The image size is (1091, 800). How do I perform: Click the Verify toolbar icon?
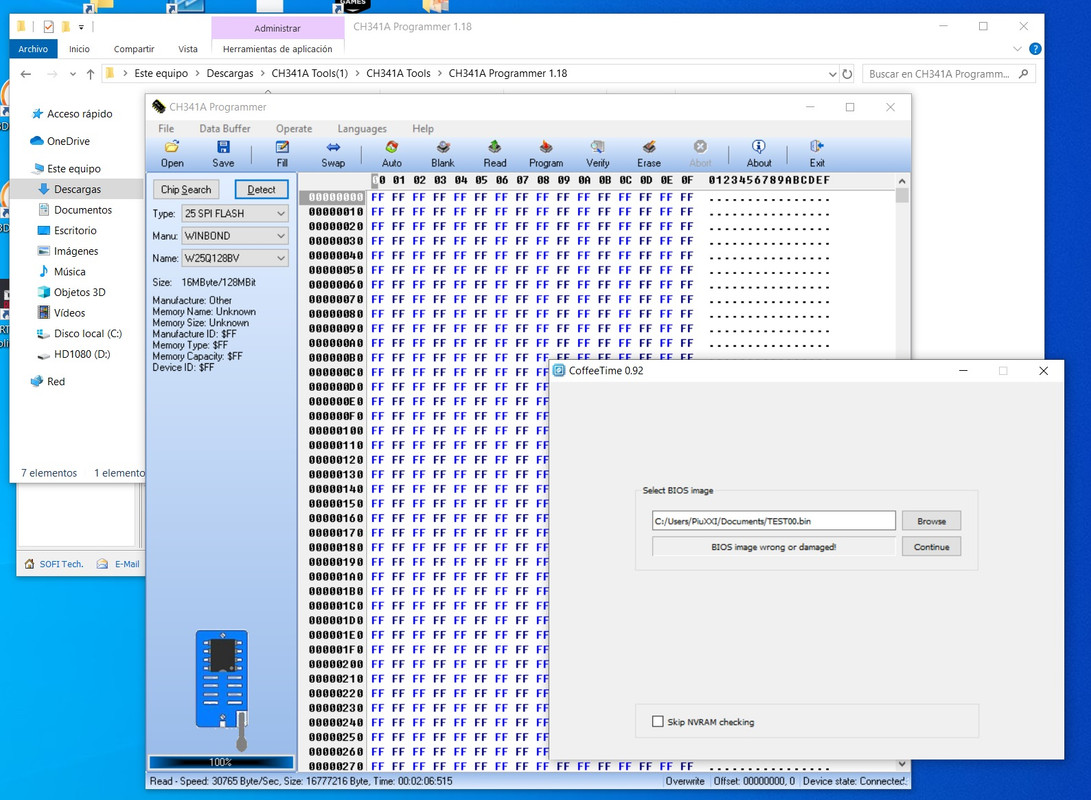[x=598, y=154]
